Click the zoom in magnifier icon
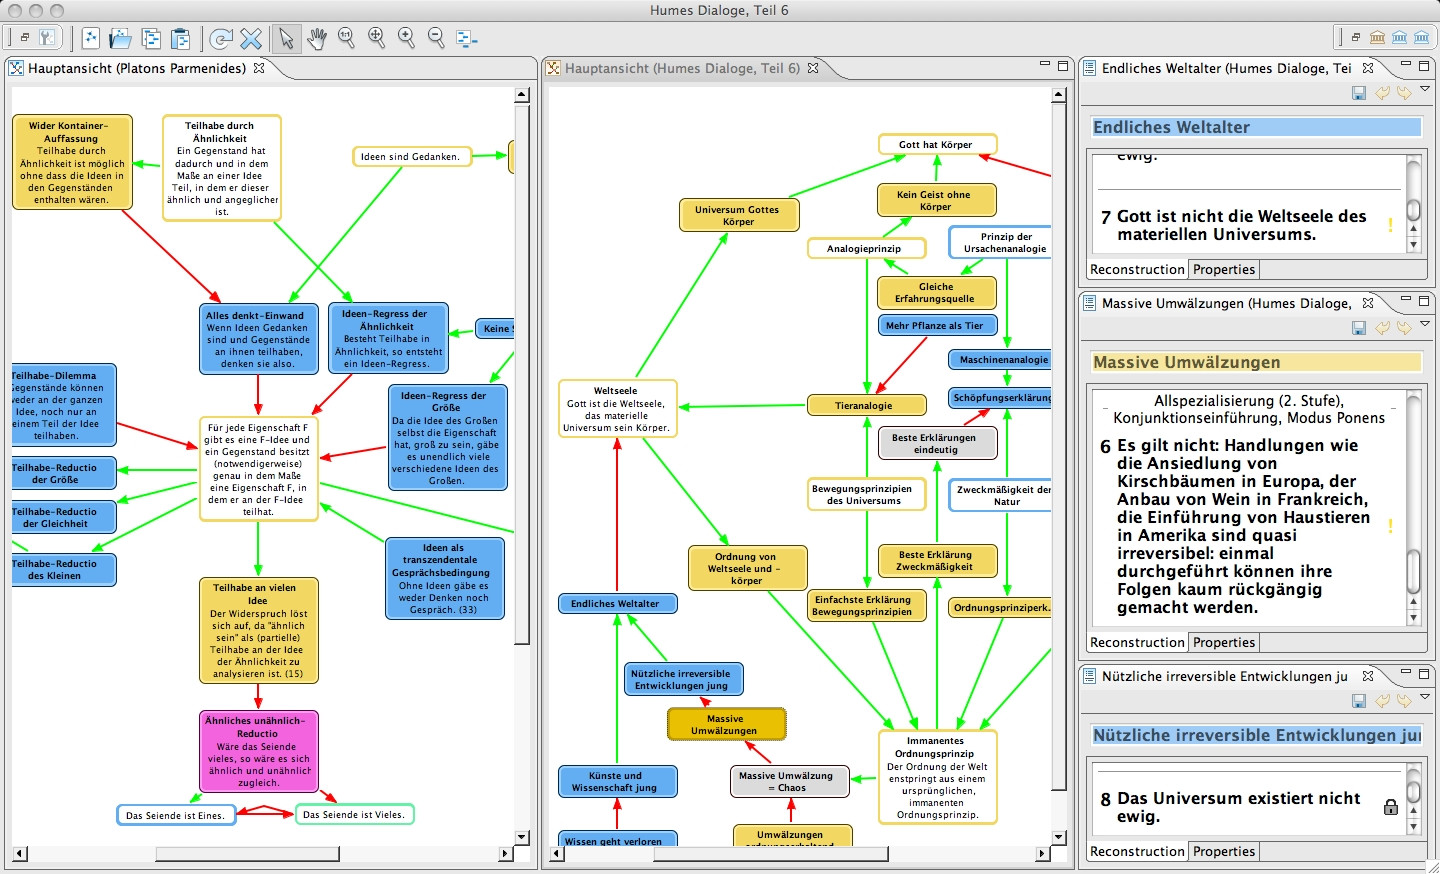Image resolution: width=1440 pixels, height=874 pixels. [x=406, y=38]
